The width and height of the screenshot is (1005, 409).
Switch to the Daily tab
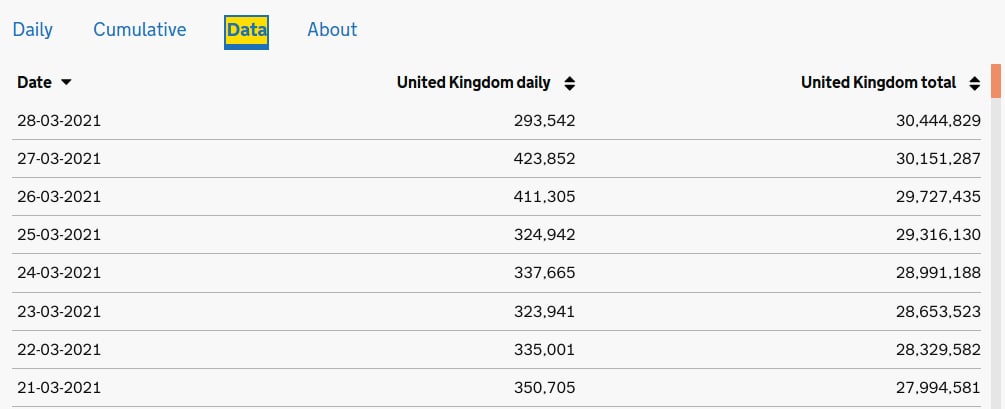pyautogui.click(x=33, y=29)
